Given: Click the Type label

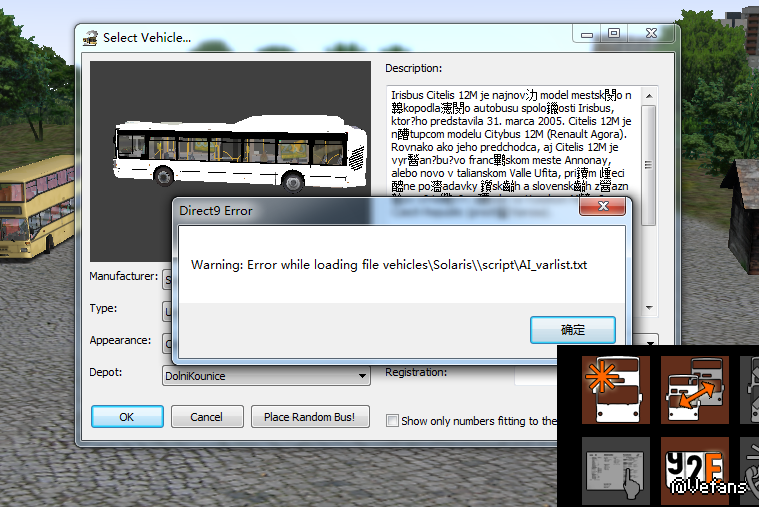Looking at the screenshot, I should coord(103,308).
